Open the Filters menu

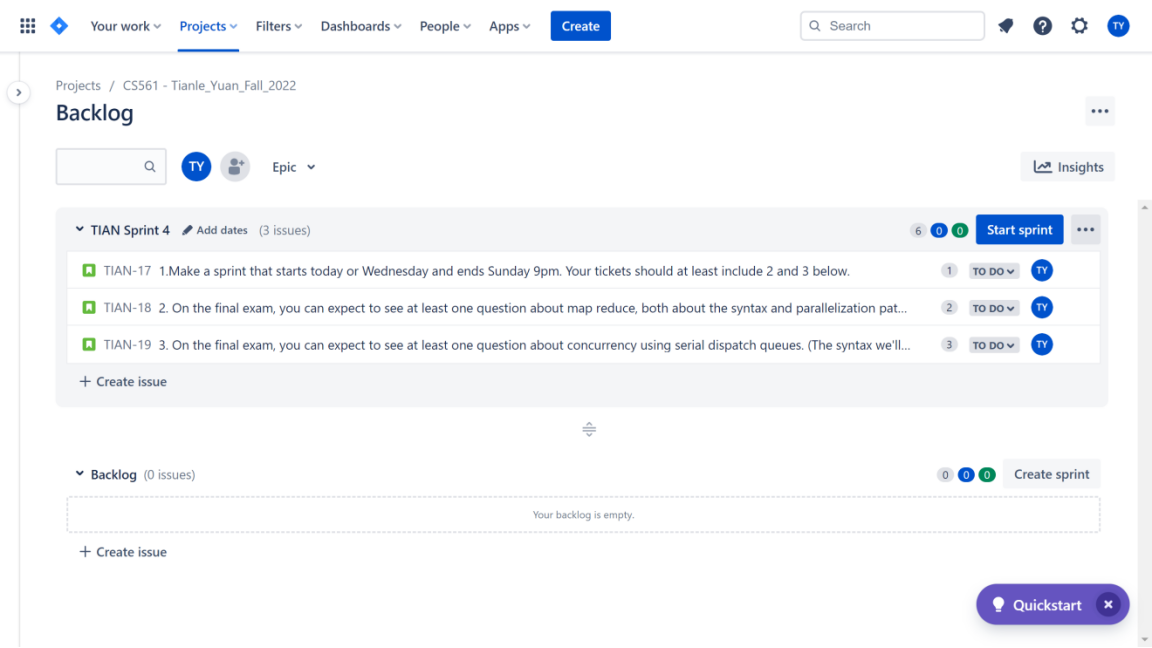point(278,26)
